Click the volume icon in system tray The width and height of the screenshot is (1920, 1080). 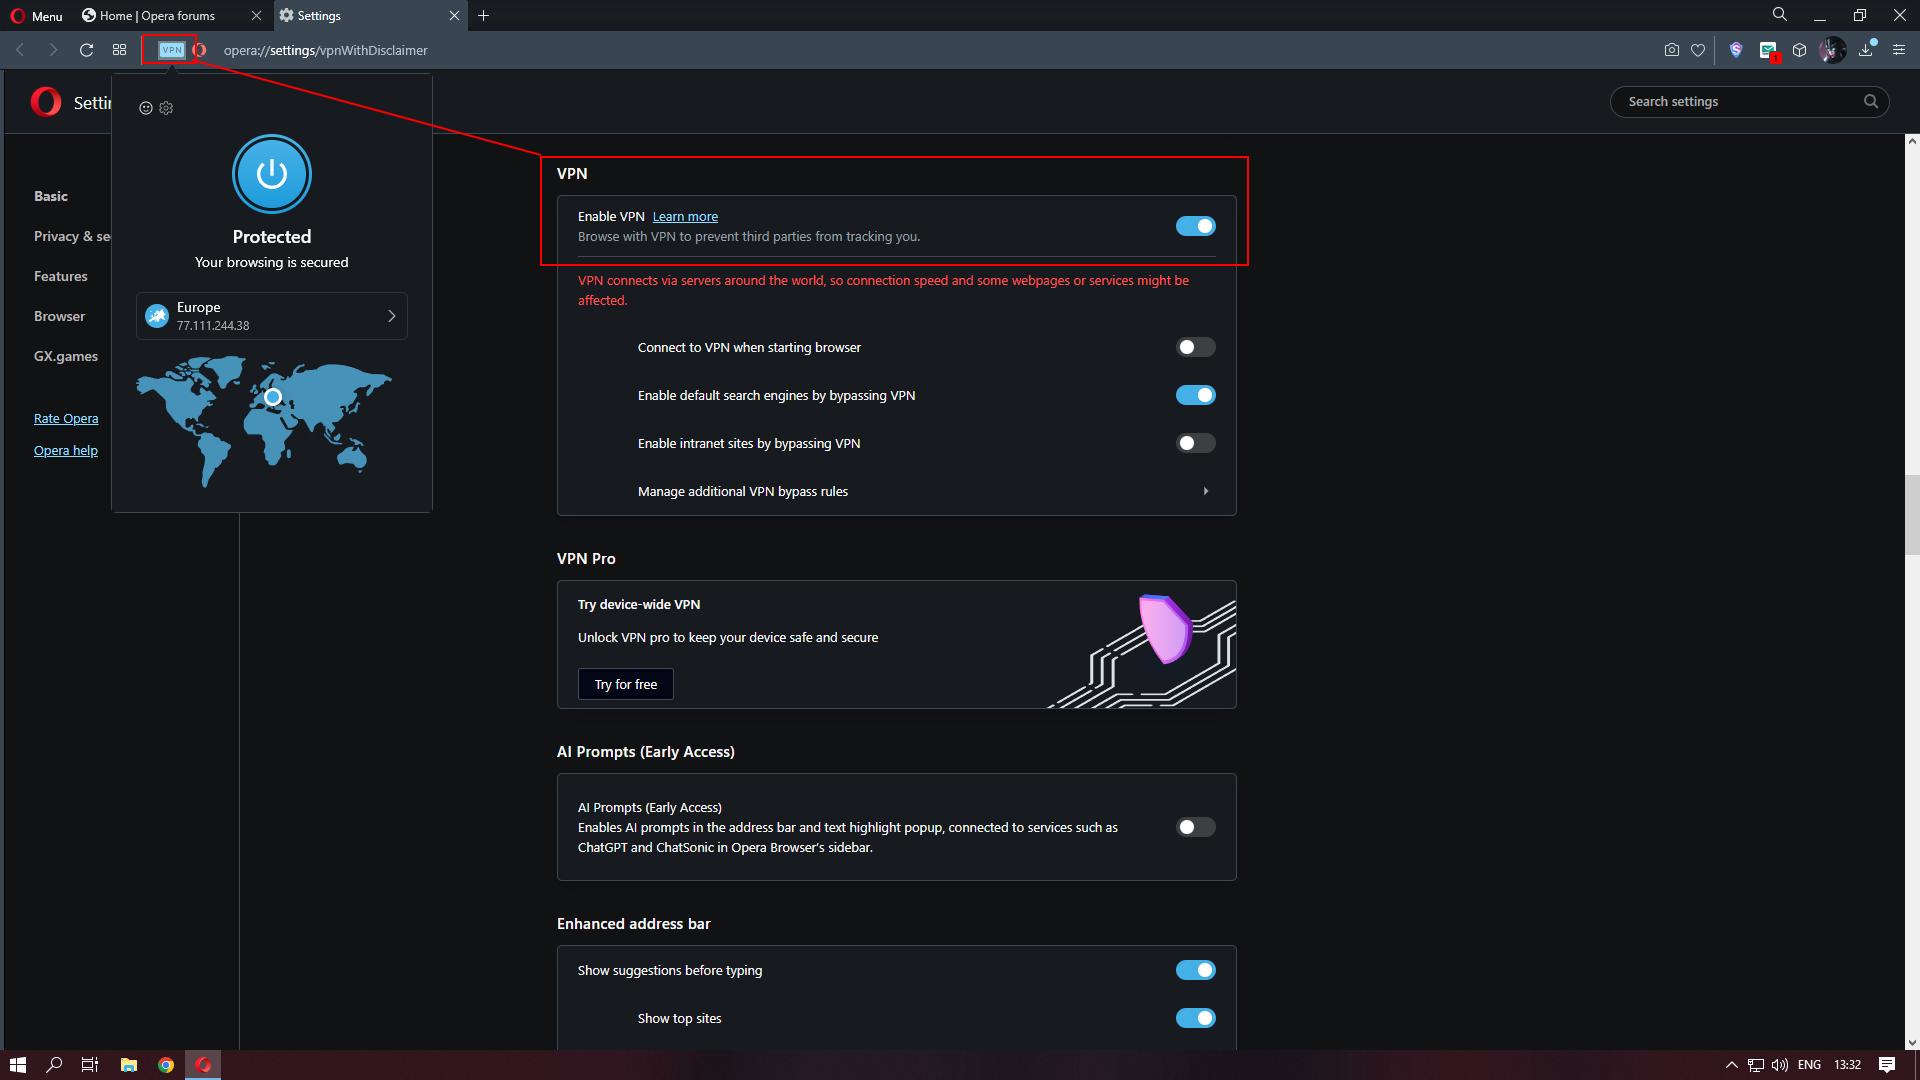[x=1780, y=1065]
